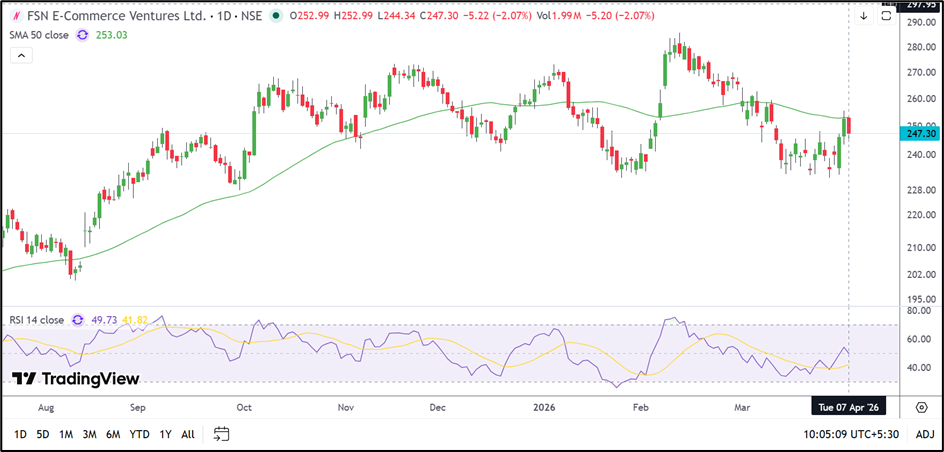The width and height of the screenshot is (944, 452).
Task: Show the All time range
Action: click(188, 434)
